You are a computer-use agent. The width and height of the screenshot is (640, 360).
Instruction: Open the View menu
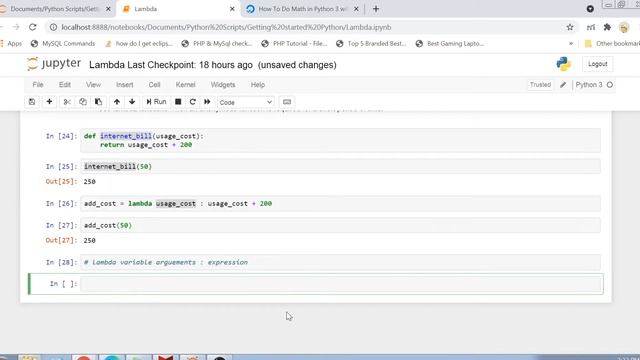tap(93, 84)
